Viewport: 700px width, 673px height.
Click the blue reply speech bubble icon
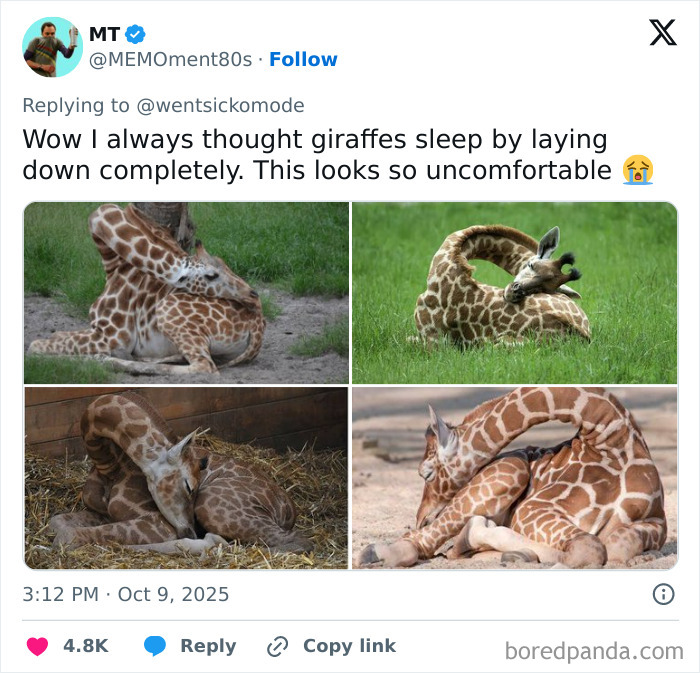coord(154,646)
